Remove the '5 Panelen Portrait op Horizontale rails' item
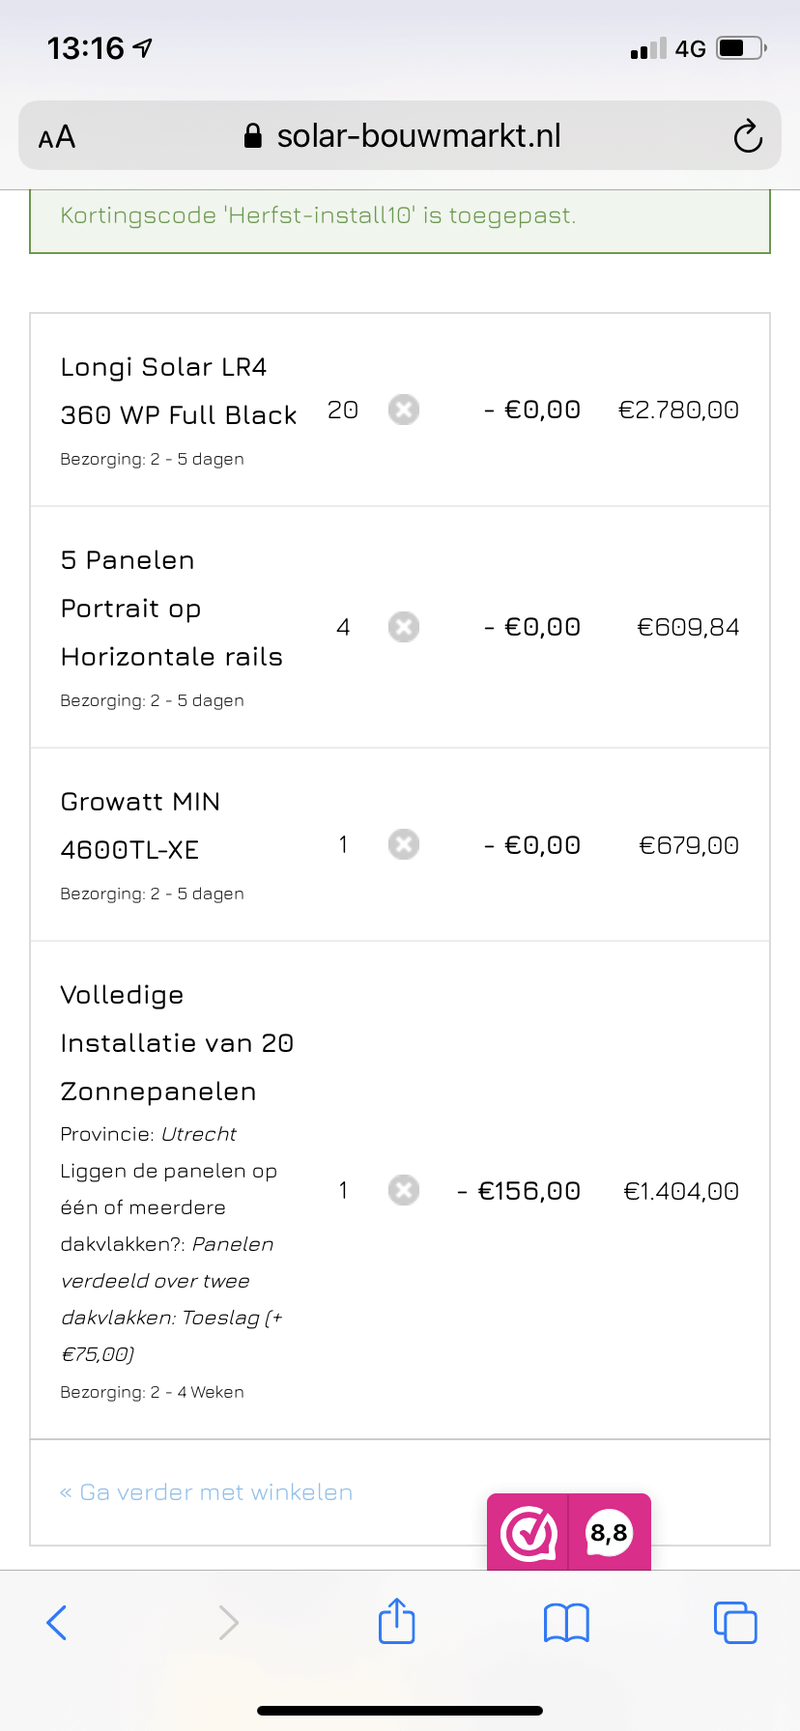The height and width of the screenshot is (1731, 800). [404, 627]
